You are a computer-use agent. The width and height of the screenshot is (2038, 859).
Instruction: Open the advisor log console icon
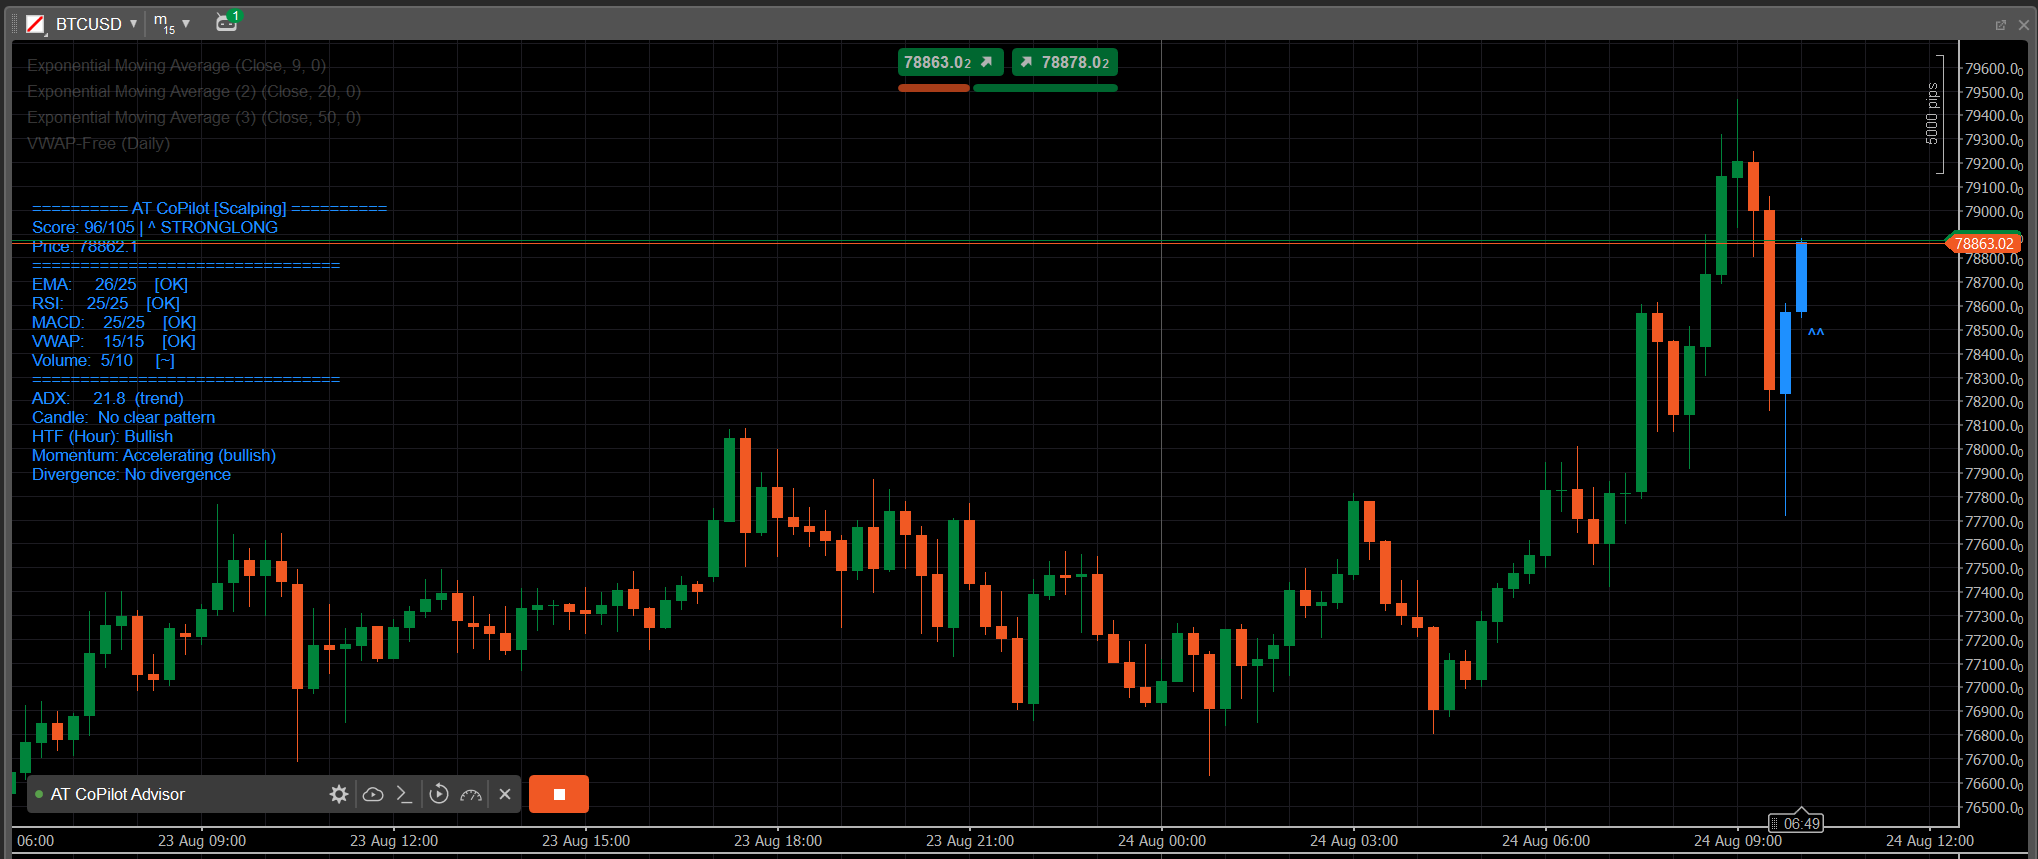tap(404, 794)
